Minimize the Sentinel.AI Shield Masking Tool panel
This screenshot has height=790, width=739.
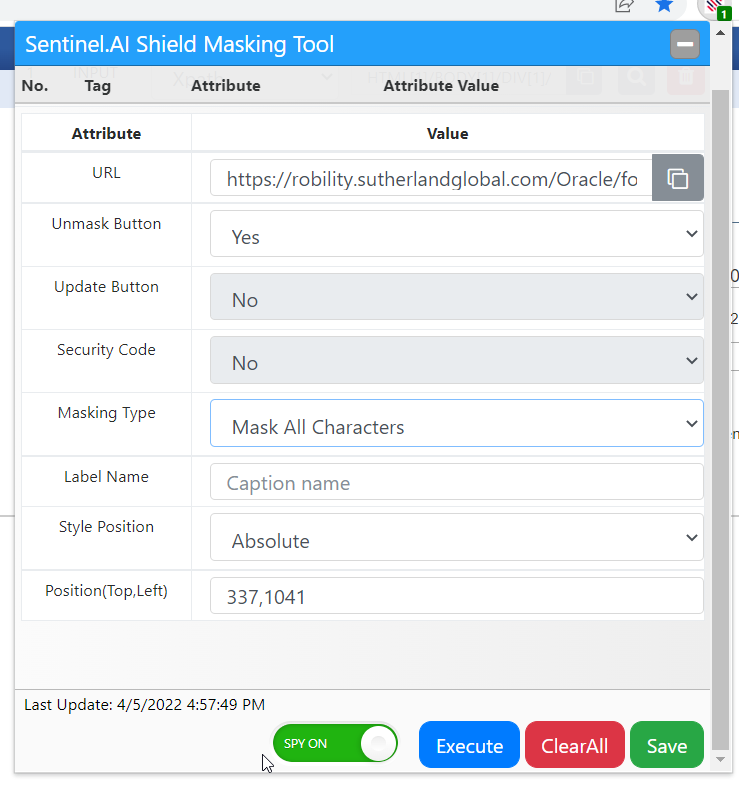tap(684, 45)
